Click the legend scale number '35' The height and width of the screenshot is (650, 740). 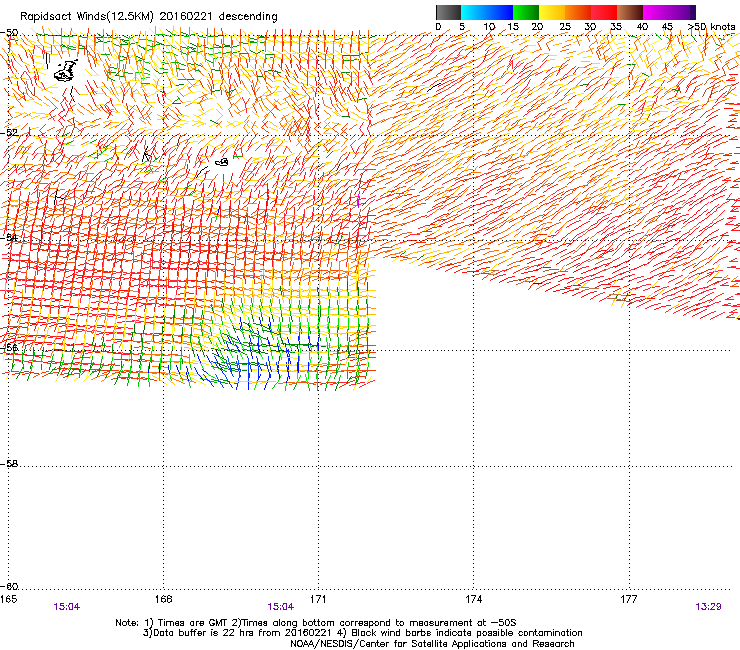pyautogui.click(x=616, y=27)
